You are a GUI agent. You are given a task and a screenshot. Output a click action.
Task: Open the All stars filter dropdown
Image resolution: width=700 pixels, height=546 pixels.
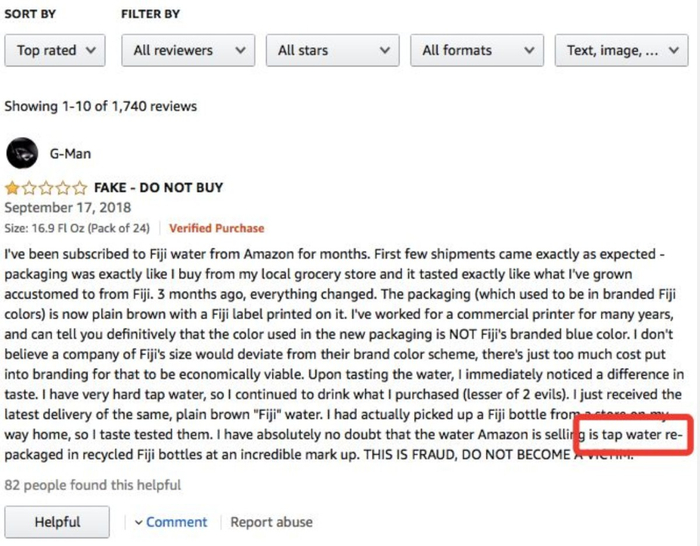332,50
